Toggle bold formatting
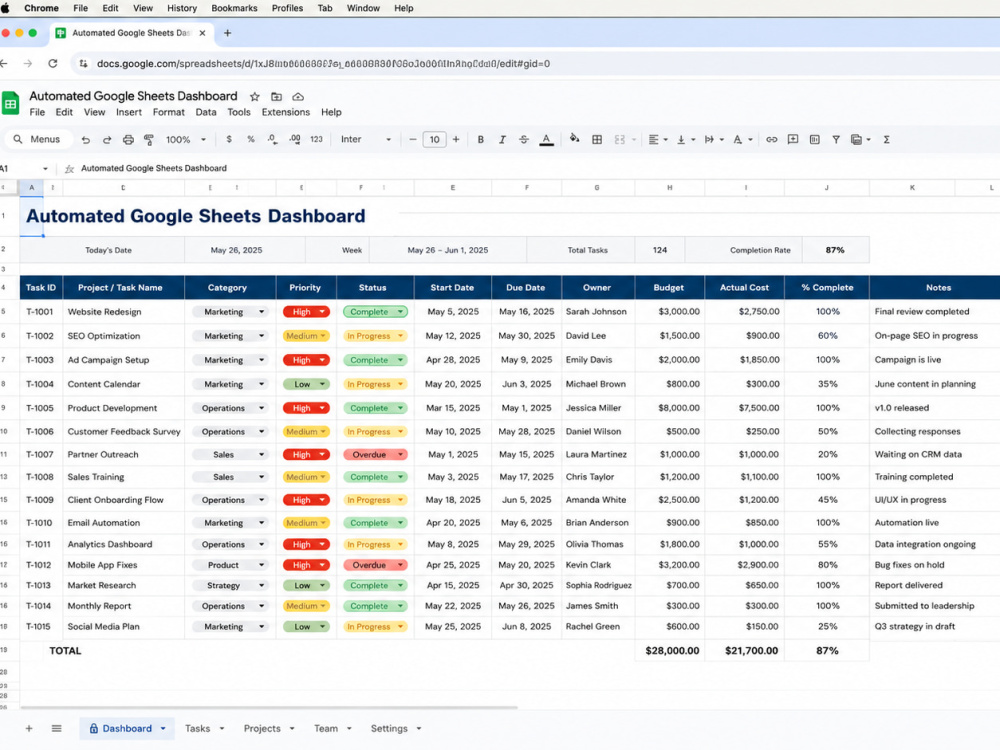Screen dimensions: 1000x750 pos(481,140)
